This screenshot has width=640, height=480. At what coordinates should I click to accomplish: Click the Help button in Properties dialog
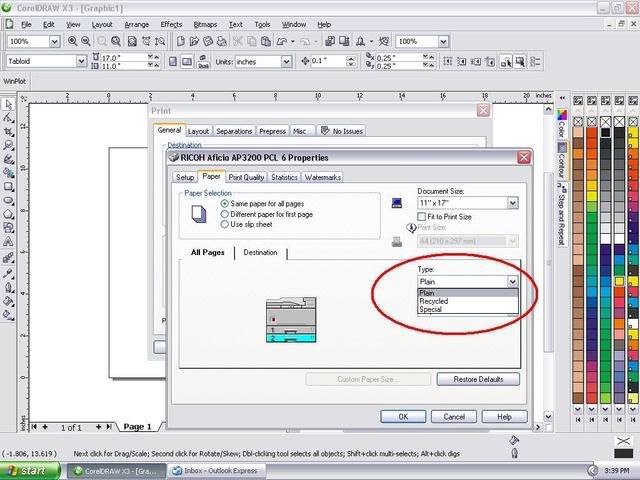504,416
